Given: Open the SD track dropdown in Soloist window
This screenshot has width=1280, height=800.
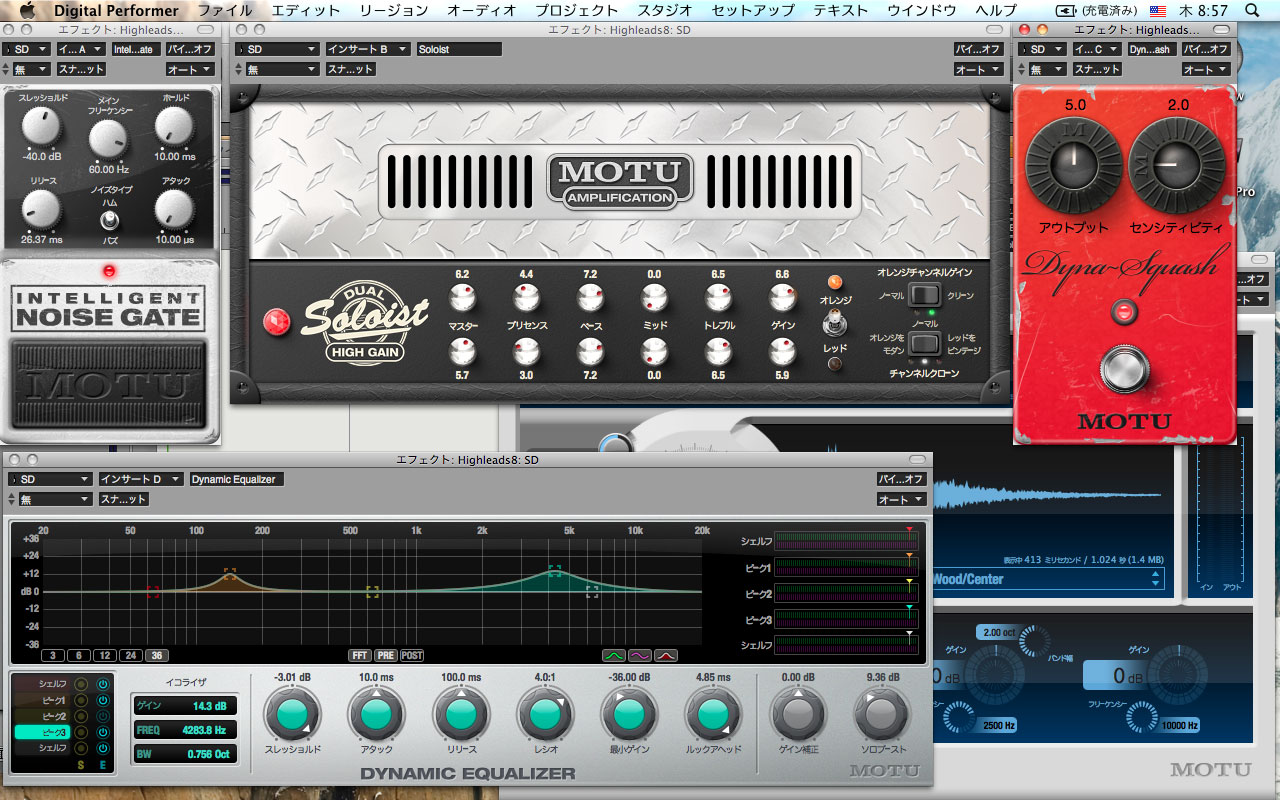Looking at the screenshot, I should tap(277, 49).
